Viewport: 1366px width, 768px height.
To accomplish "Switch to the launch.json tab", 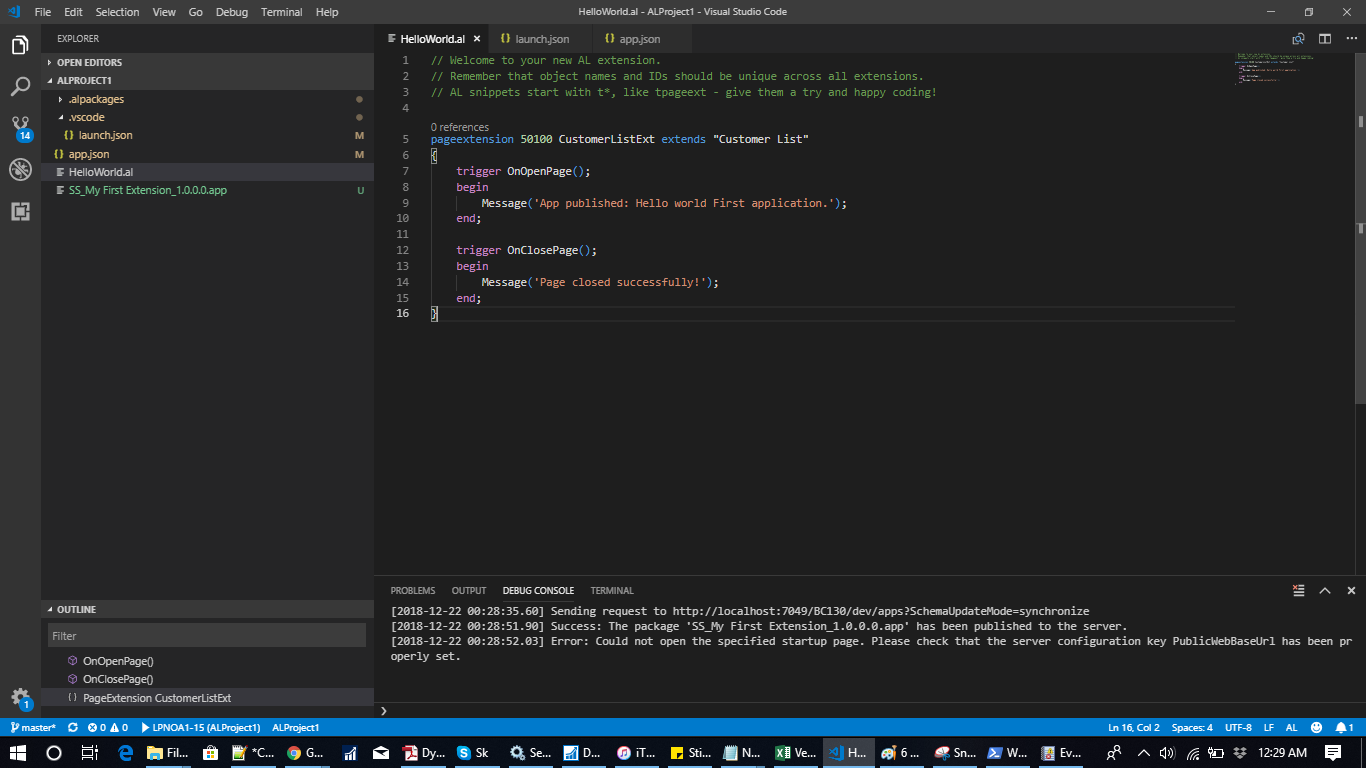I will [543, 39].
